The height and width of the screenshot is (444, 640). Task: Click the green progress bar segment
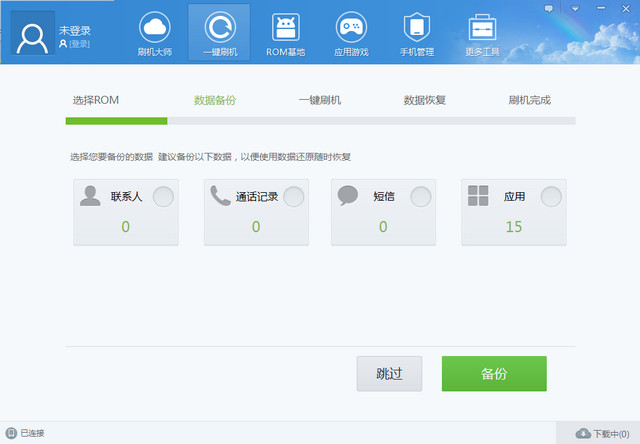[116, 121]
